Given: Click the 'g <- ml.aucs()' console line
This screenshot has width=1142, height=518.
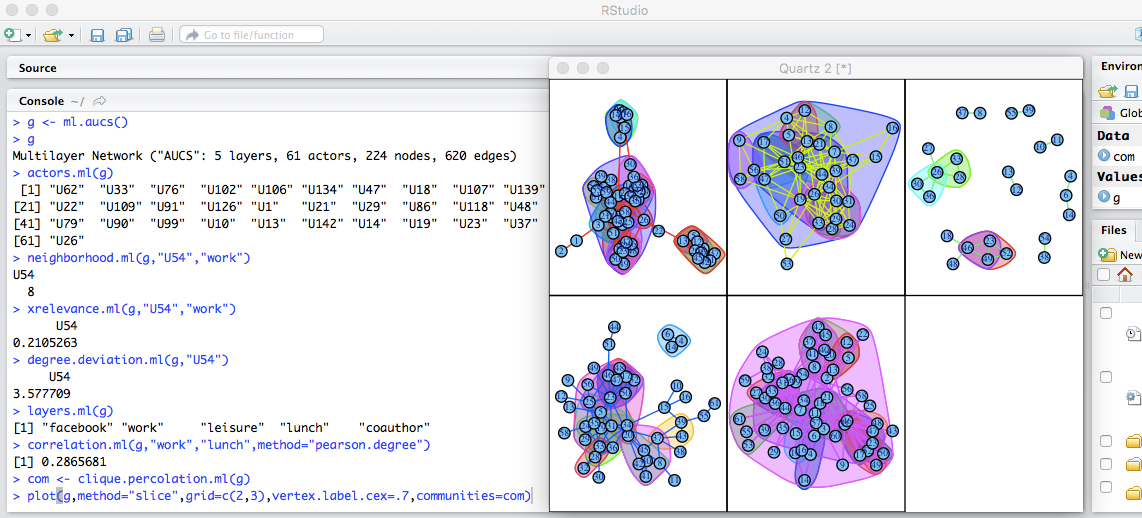Looking at the screenshot, I should [x=71, y=122].
